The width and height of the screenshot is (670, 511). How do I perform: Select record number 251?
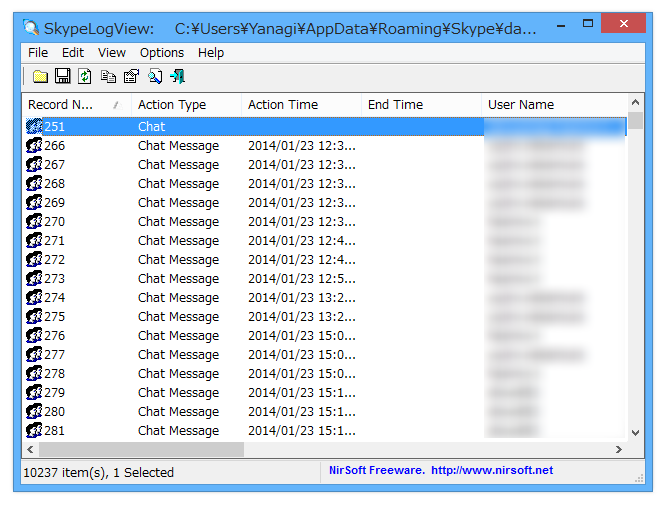click(x=54, y=126)
